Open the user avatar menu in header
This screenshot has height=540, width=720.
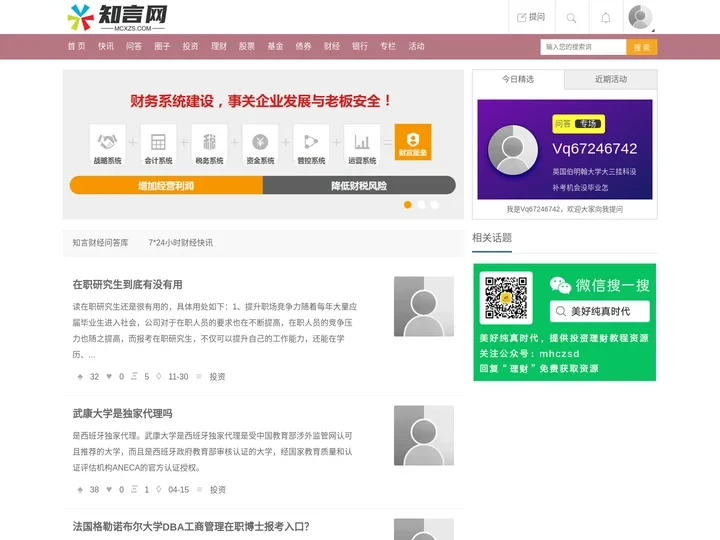coord(640,17)
